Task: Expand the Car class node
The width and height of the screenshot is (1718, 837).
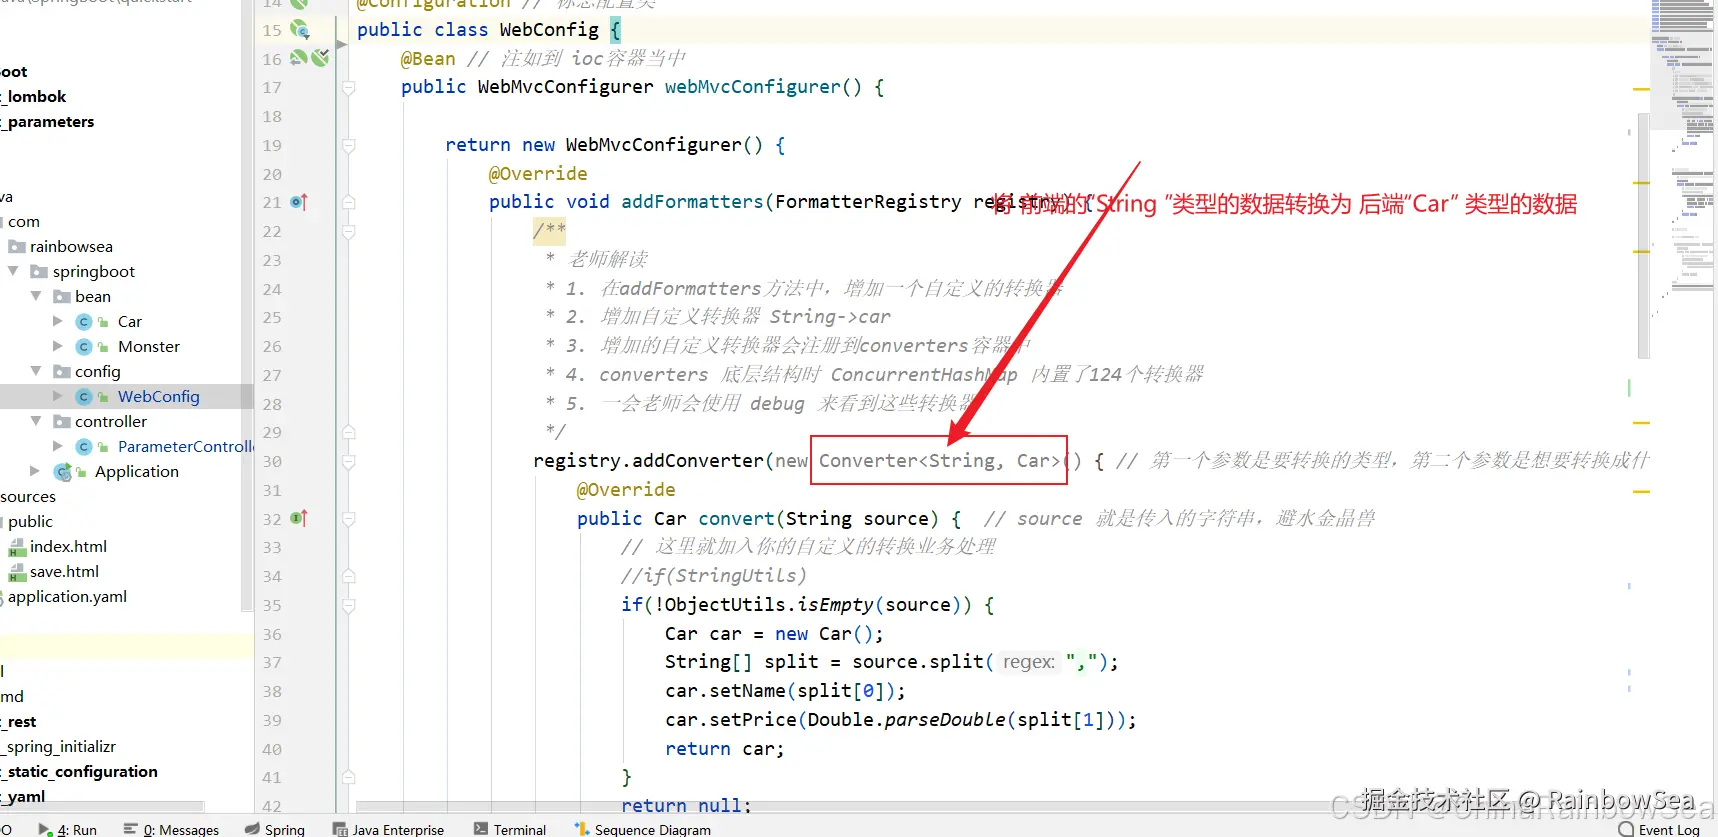Action: 58,321
